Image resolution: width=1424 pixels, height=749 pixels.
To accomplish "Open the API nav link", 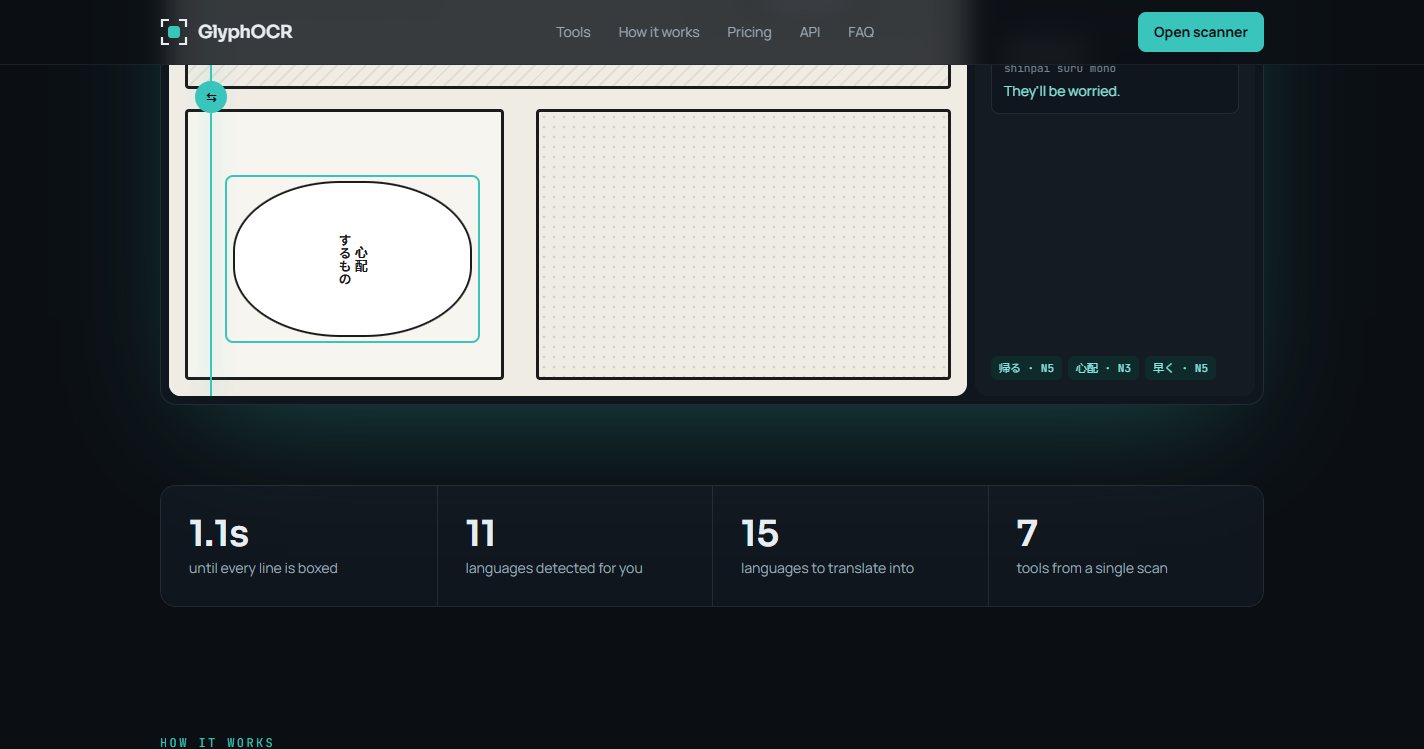I will tap(810, 32).
